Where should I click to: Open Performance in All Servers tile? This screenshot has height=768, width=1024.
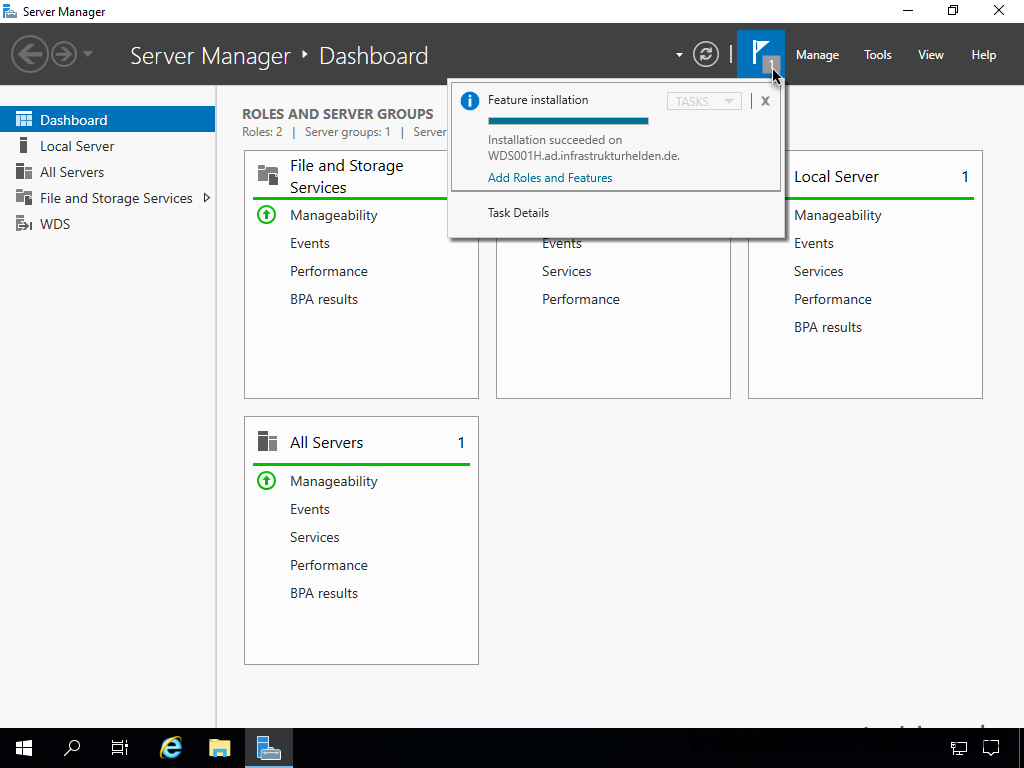[328, 565]
